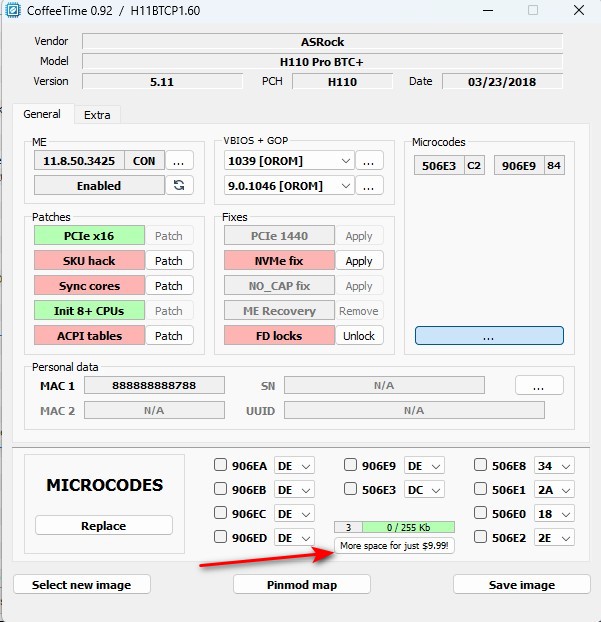601x622 pixels.
Task: Open the ME browse ellipsis button
Action: 179,161
